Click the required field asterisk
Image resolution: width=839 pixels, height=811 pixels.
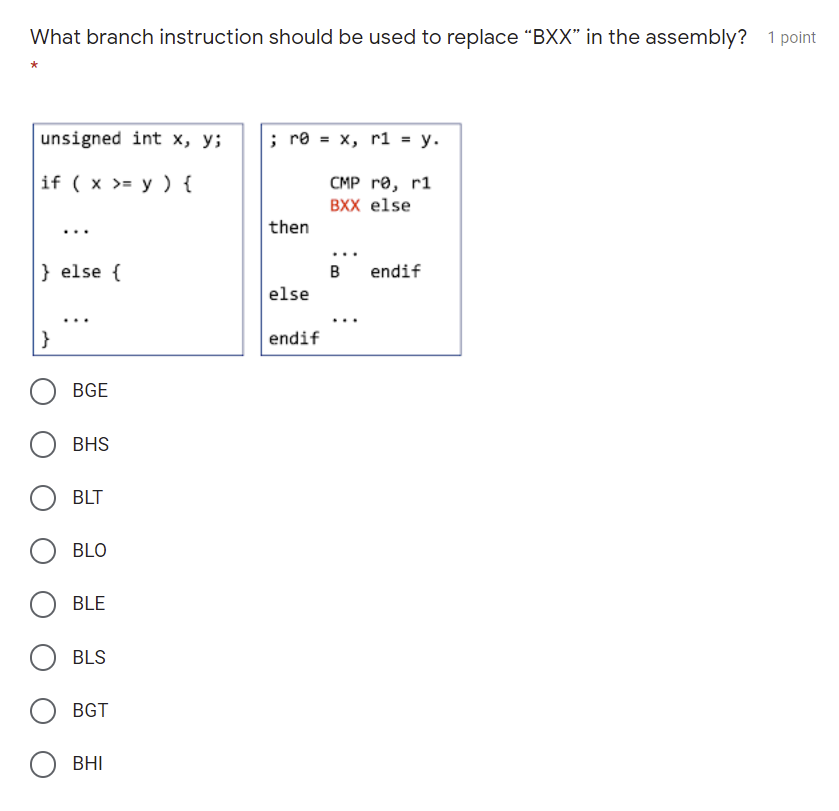coord(34,67)
